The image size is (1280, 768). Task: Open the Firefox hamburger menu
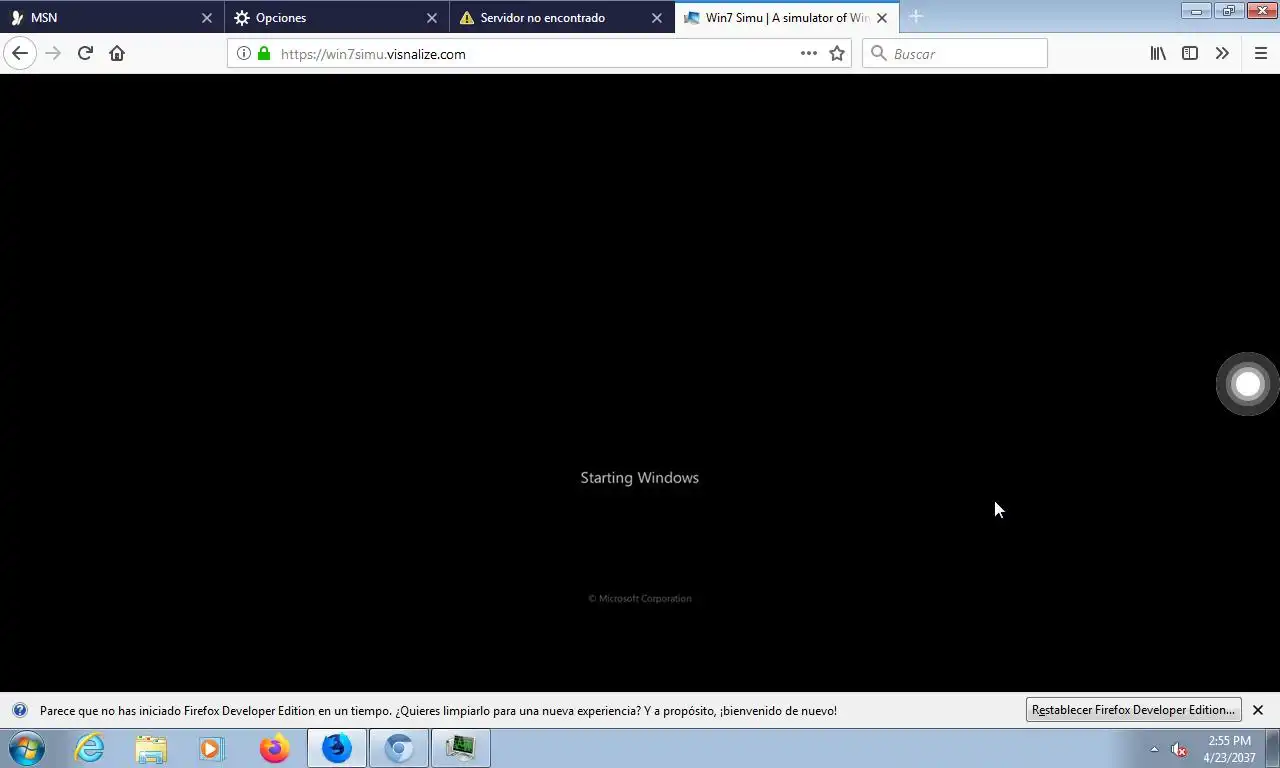pyautogui.click(x=1260, y=53)
